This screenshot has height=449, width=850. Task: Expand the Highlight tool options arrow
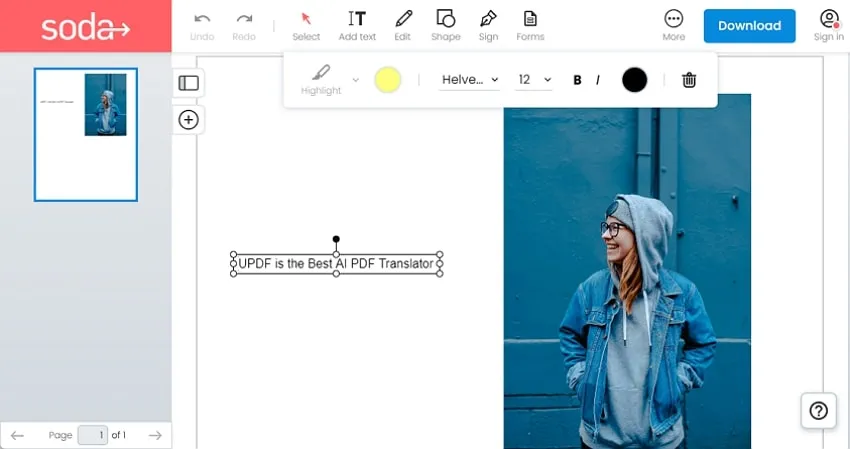[x=356, y=80]
